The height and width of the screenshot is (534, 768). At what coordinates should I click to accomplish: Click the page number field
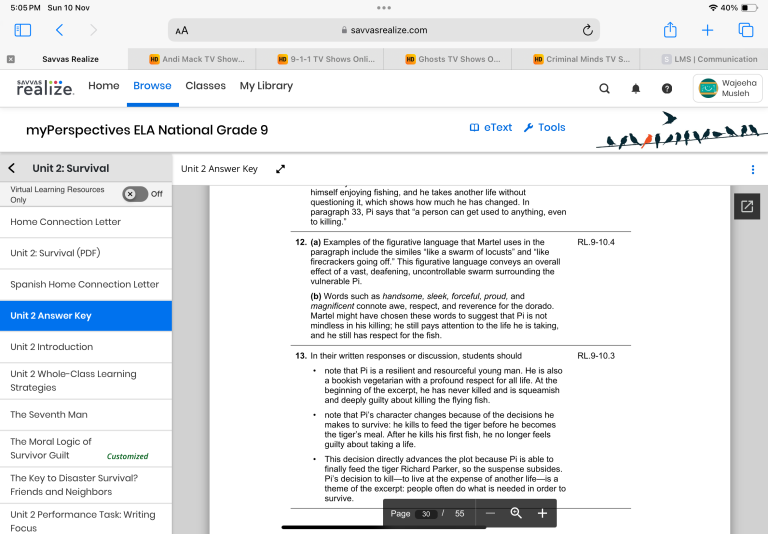pyautogui.click(x=427, y=513)
